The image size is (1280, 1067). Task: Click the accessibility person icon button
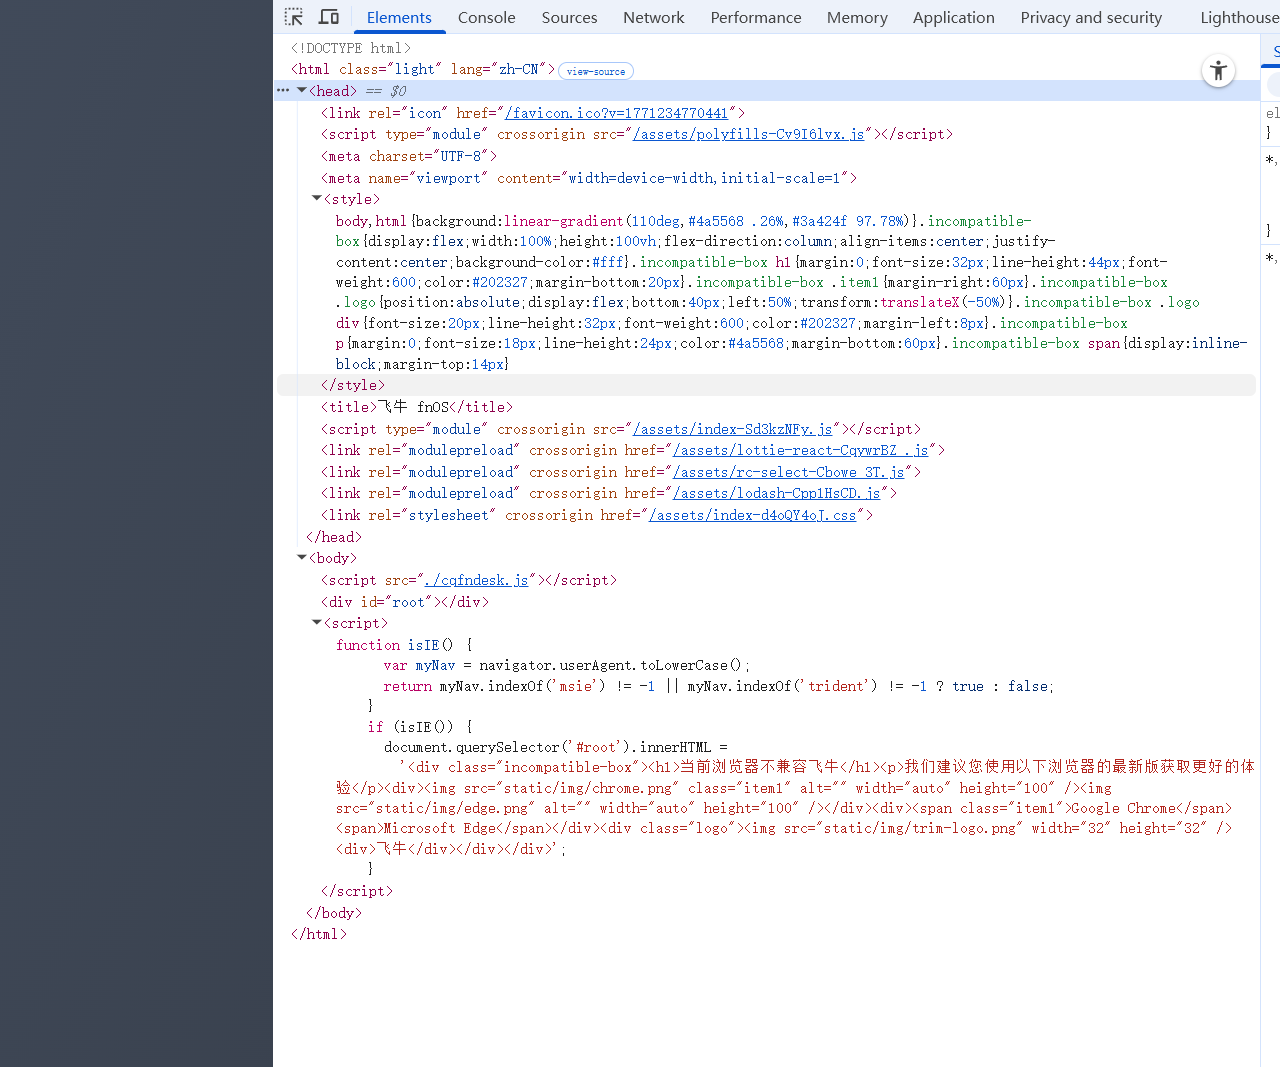[x=1218, y=71]
